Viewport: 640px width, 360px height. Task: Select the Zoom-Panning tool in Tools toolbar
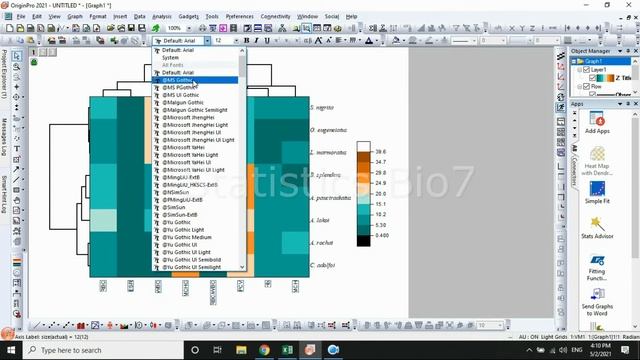[x=17, y=66]
